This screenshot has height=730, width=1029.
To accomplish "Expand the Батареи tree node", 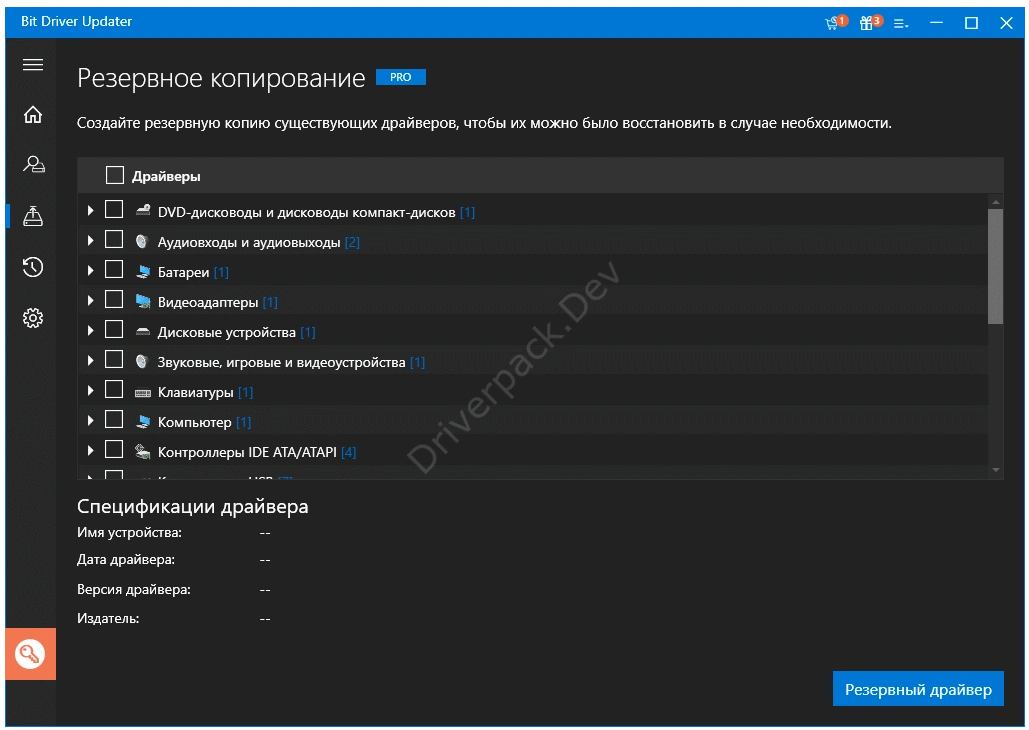I will 91,270.
